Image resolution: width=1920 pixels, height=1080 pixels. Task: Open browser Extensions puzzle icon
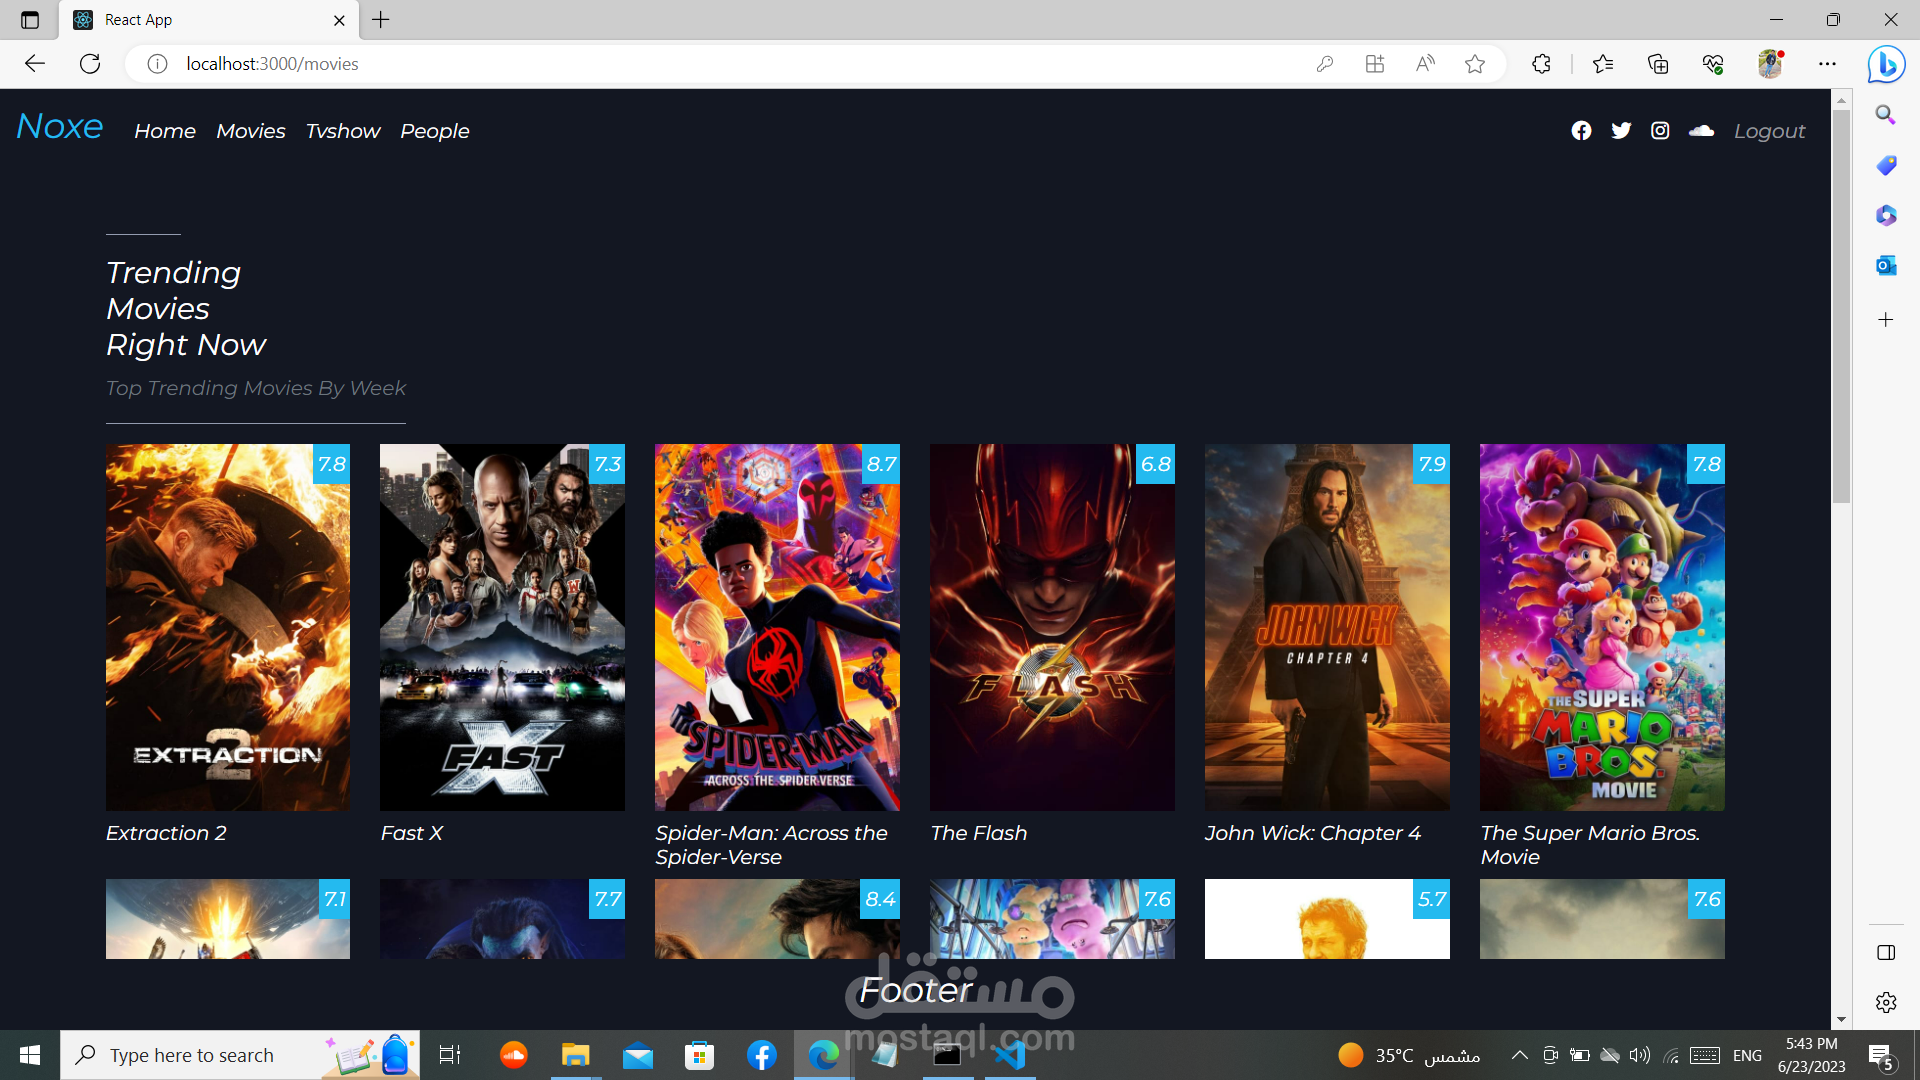coord(1541,64)
